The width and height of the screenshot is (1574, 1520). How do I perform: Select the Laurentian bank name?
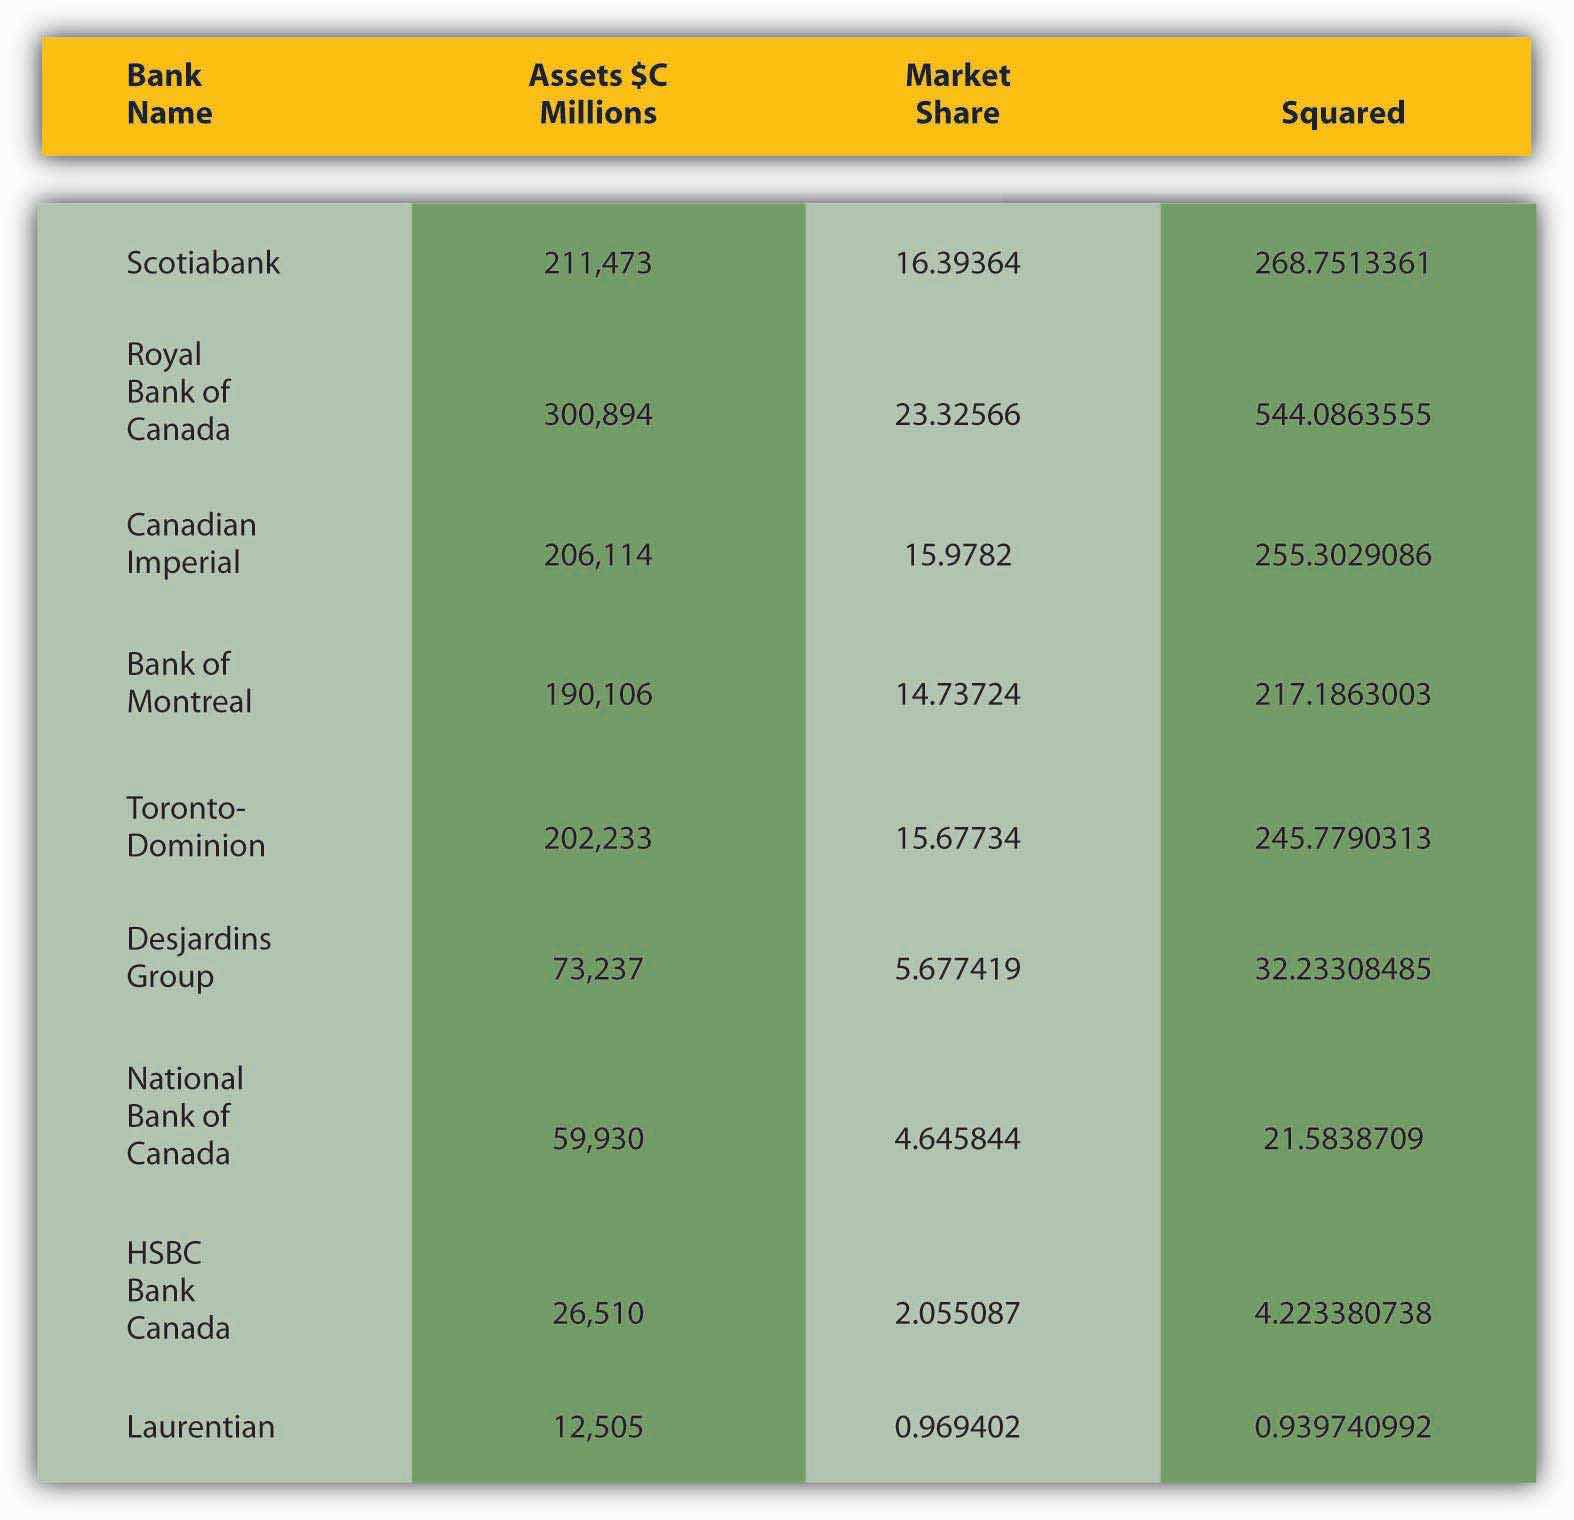click(x=200, y=1427)
